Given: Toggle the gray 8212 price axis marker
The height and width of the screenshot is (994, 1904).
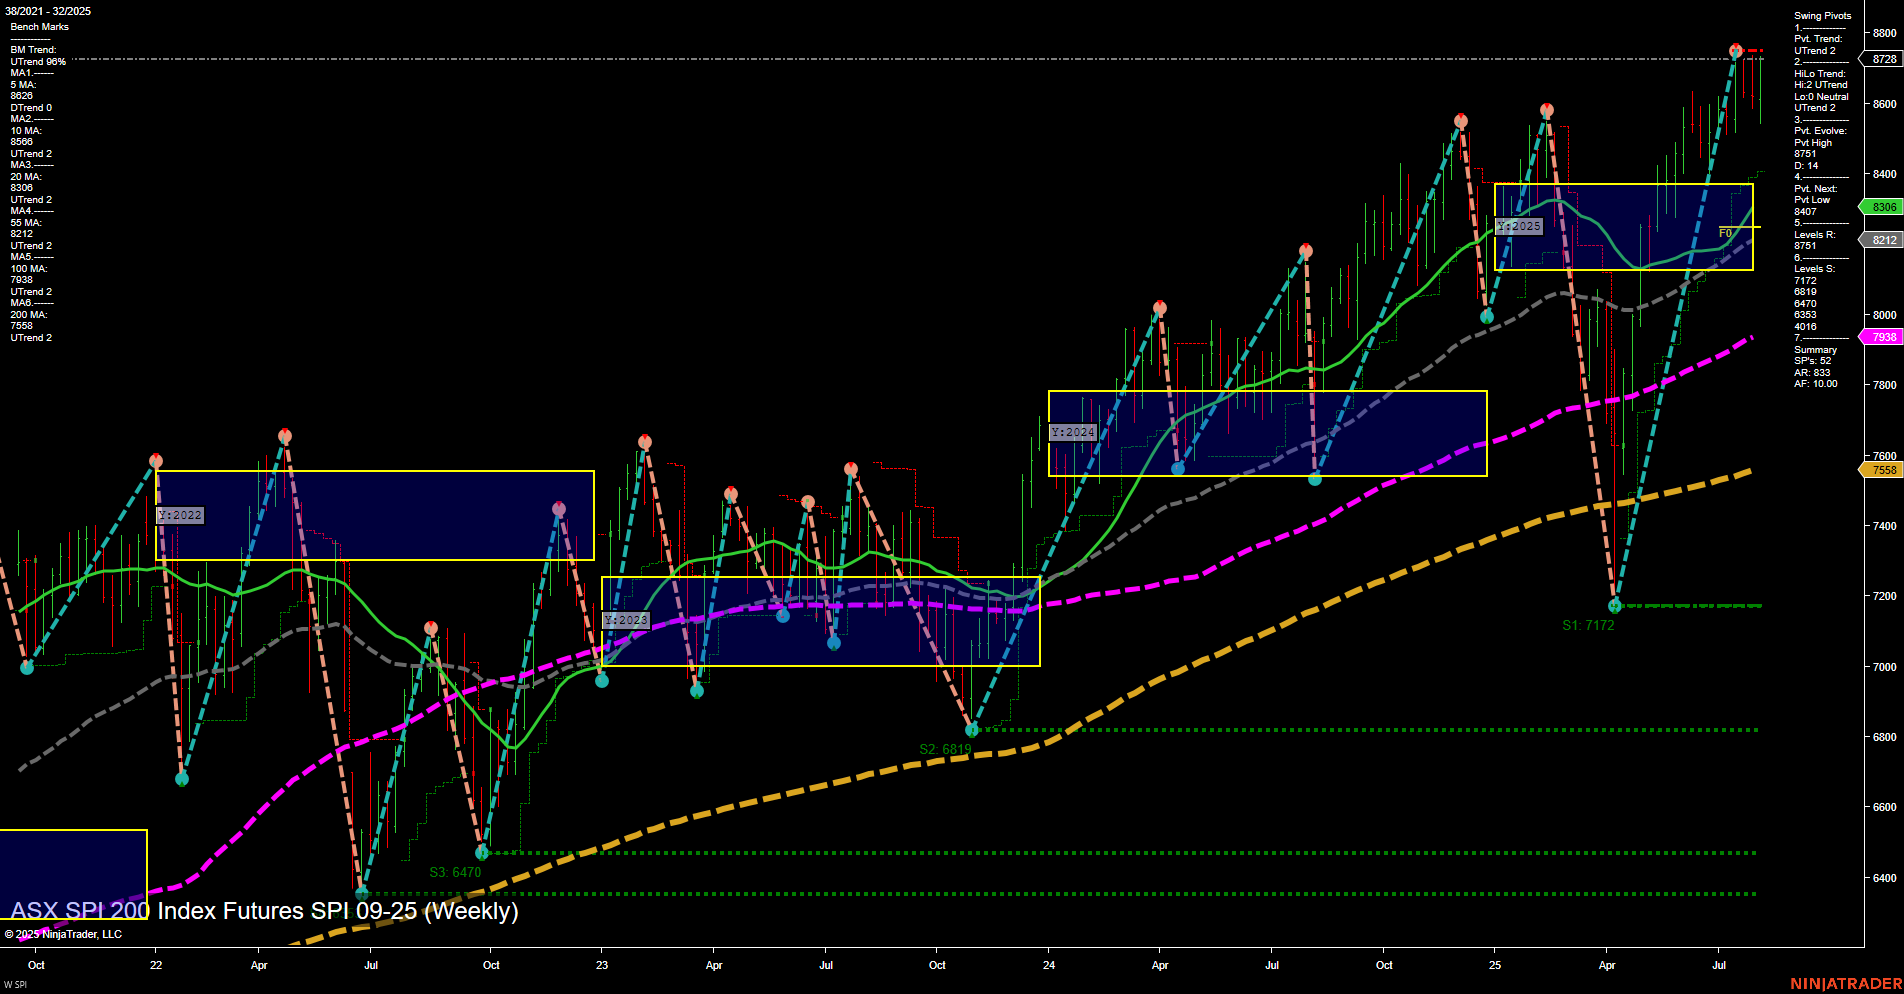Looking at the screenshot, I should [1884, 239].
